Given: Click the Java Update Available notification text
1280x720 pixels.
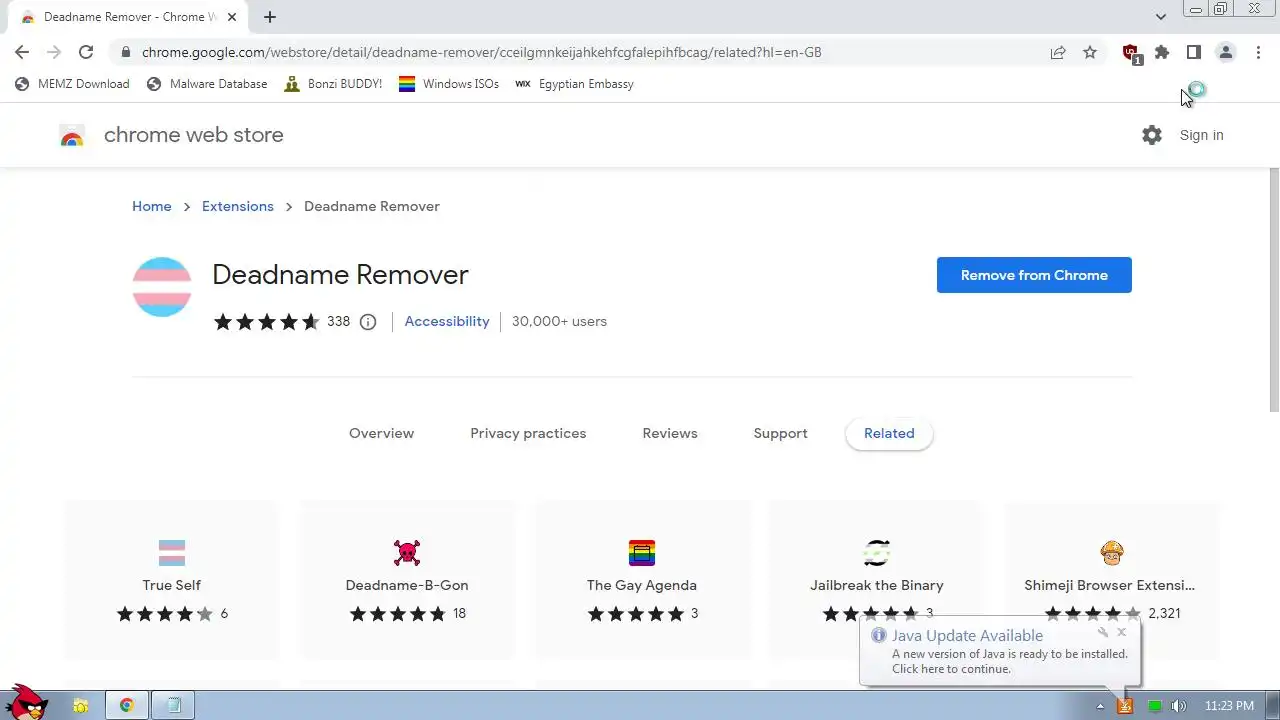Looking at the screenshot, I should [x=968, y=636].
